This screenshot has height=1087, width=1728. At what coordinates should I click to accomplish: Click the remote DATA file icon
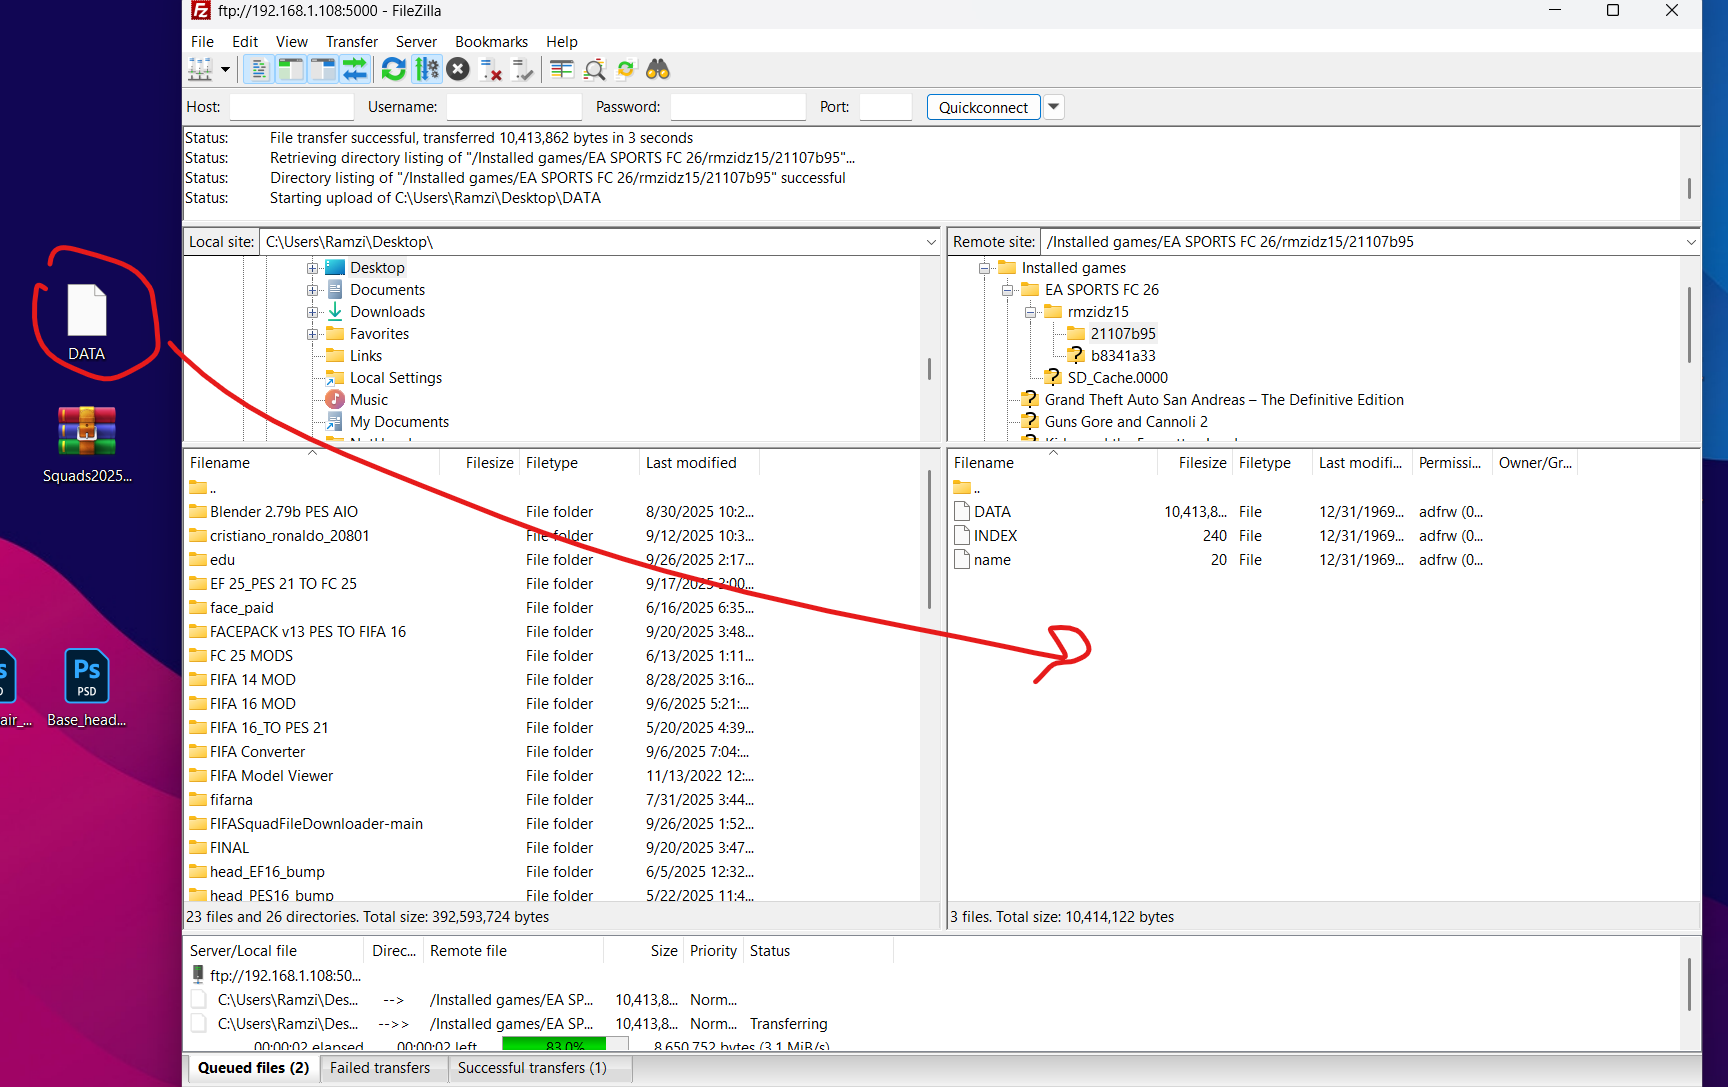[962, 512]
